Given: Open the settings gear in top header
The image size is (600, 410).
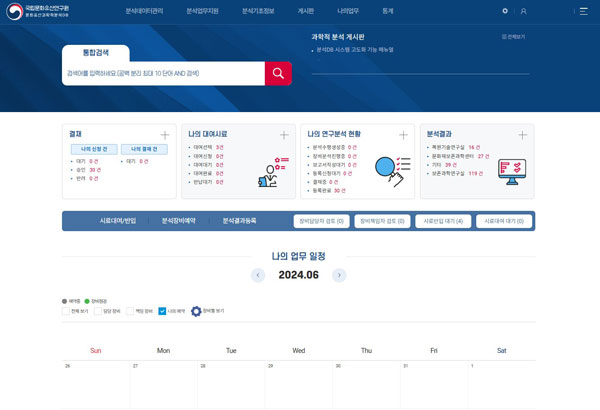Looking at the screenshot, I should tap(505, 11).
